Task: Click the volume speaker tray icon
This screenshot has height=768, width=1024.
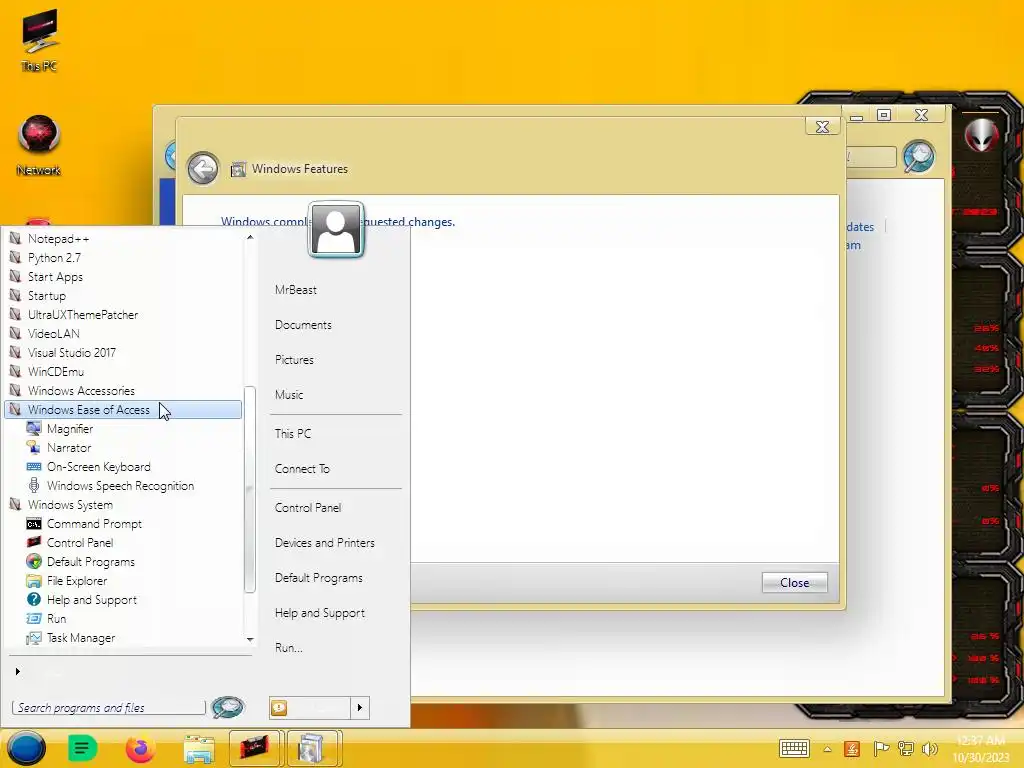Action: [x=929, y=749]
